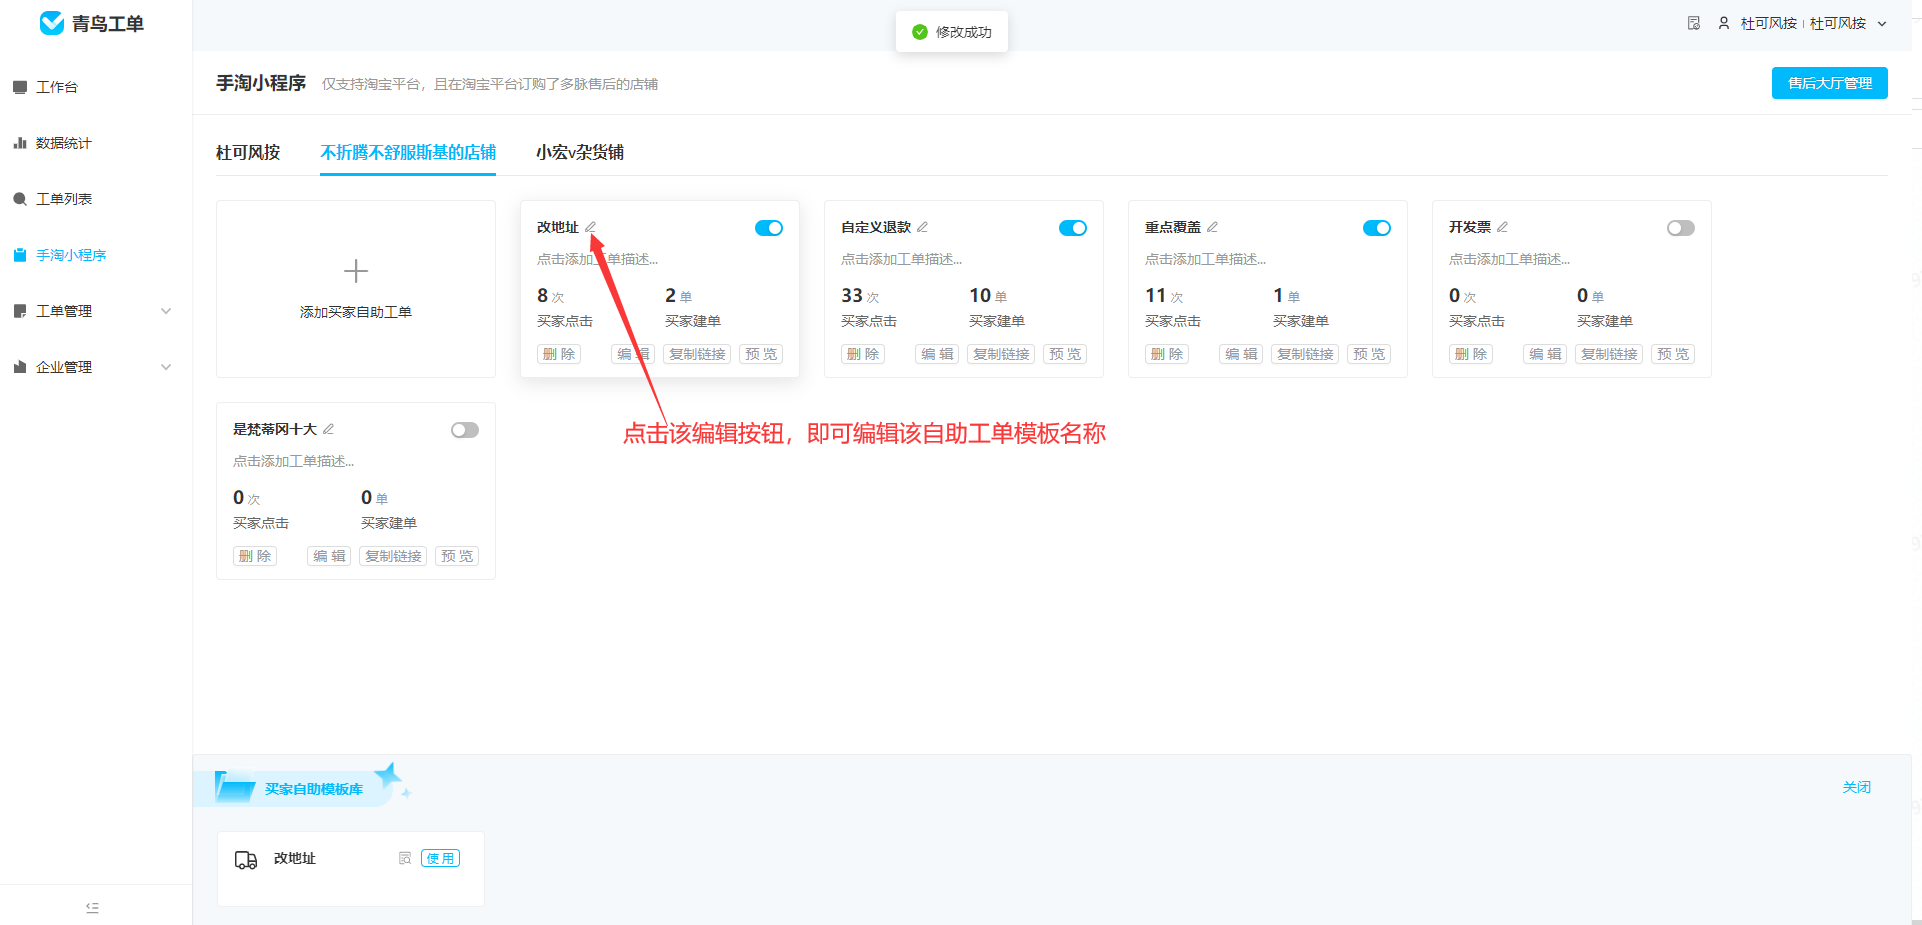Enable the 开发票 switch
This screenshot has height=925, width=1922.
(1681, 228)
